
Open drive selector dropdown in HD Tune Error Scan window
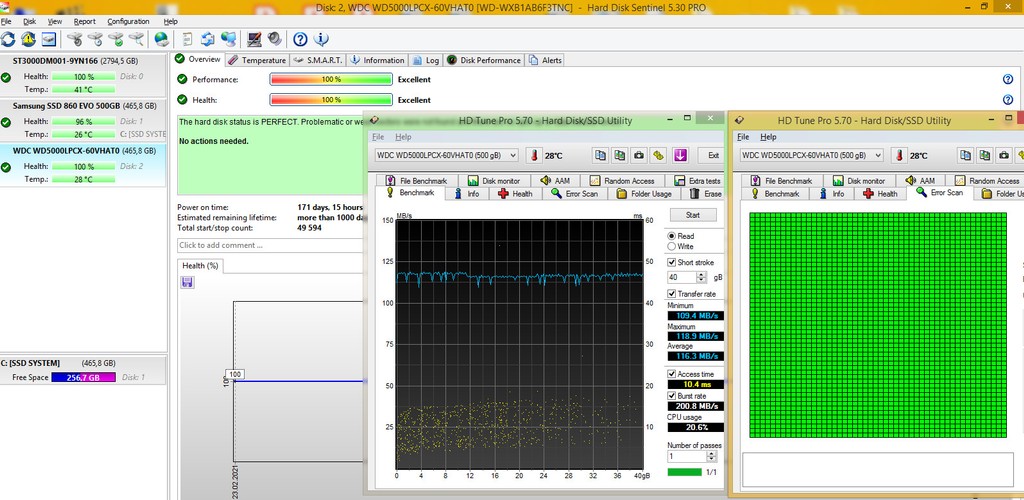point(812,155)
